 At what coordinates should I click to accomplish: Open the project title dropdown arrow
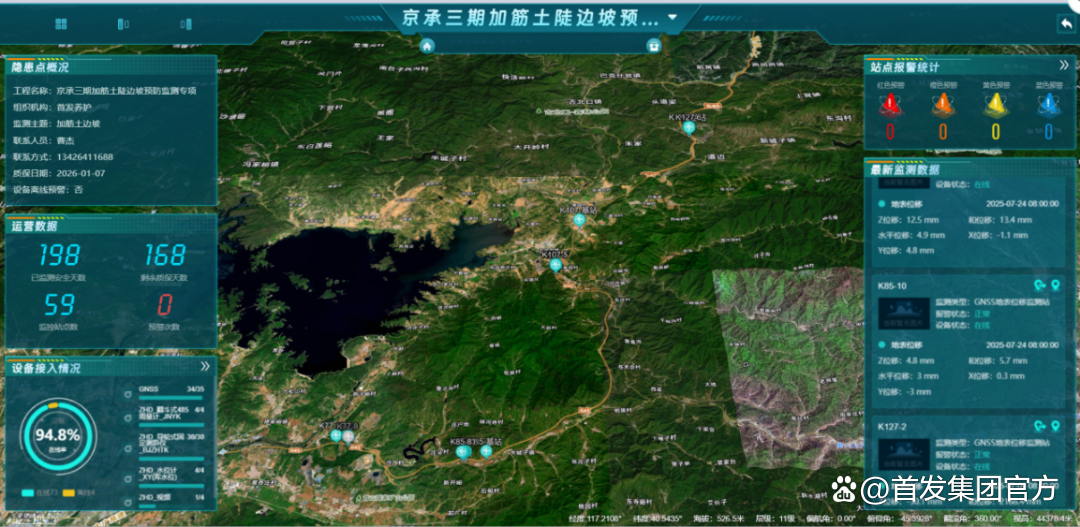(x=673, y=17)
